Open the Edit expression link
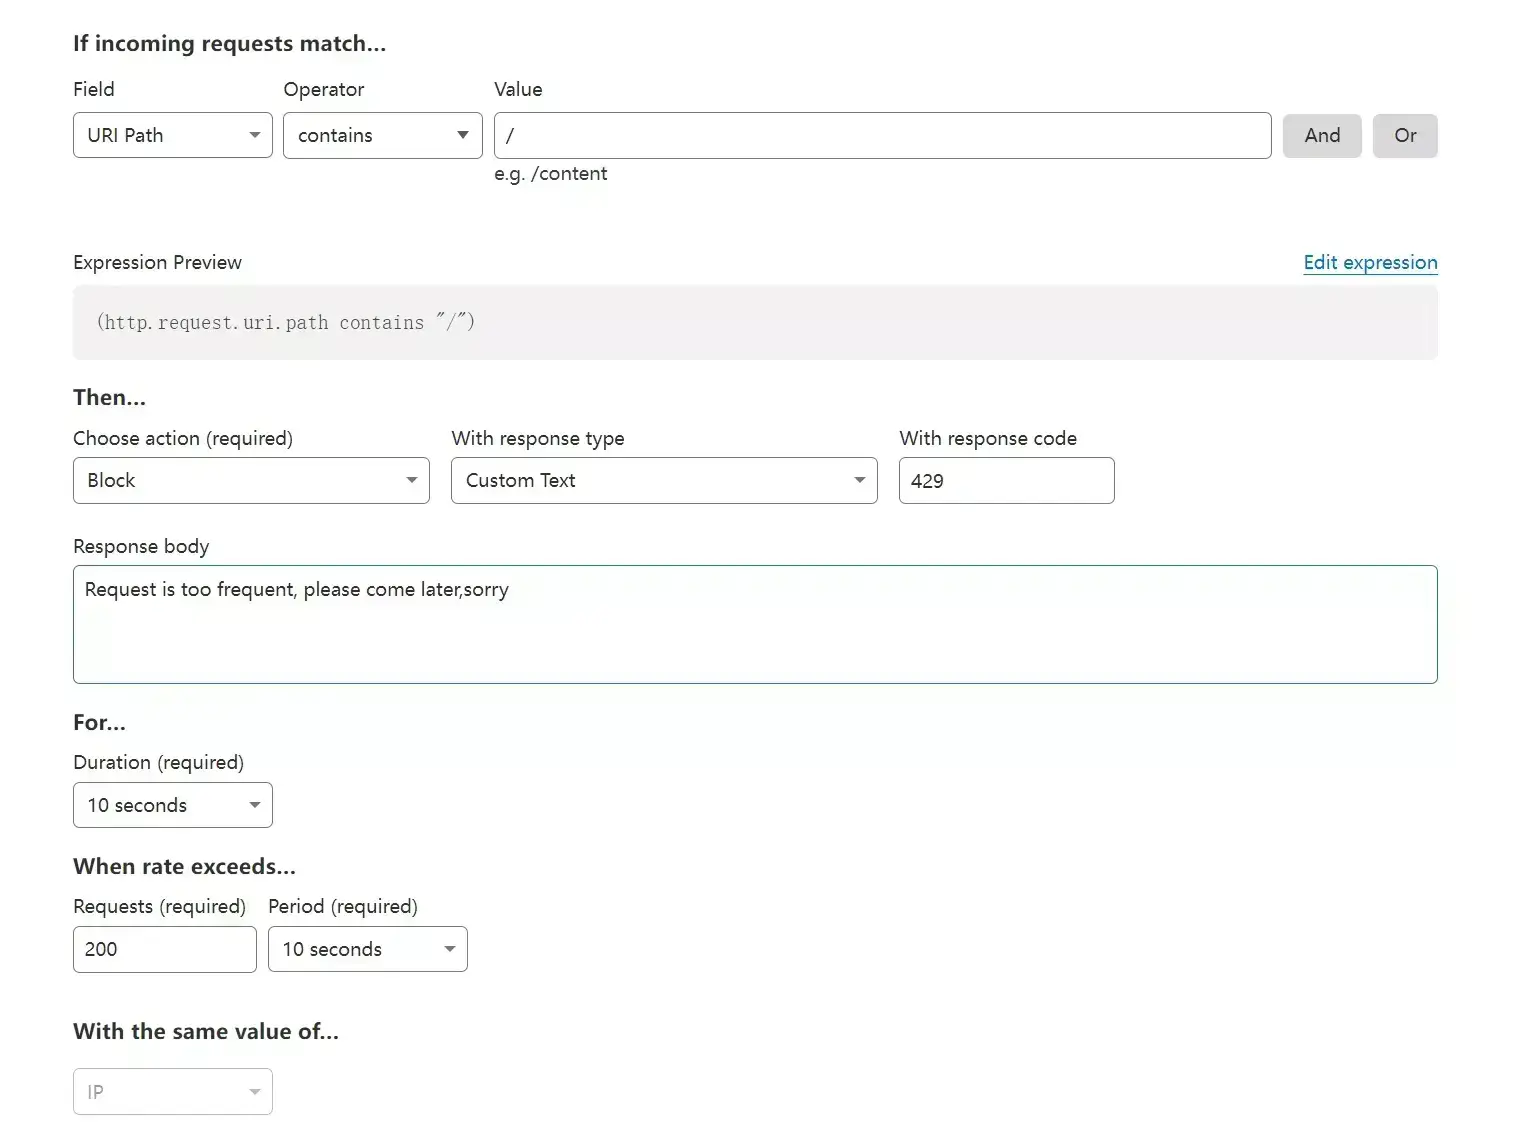The height and width of the screenshot is (1139, 1513). [1370, 262]
